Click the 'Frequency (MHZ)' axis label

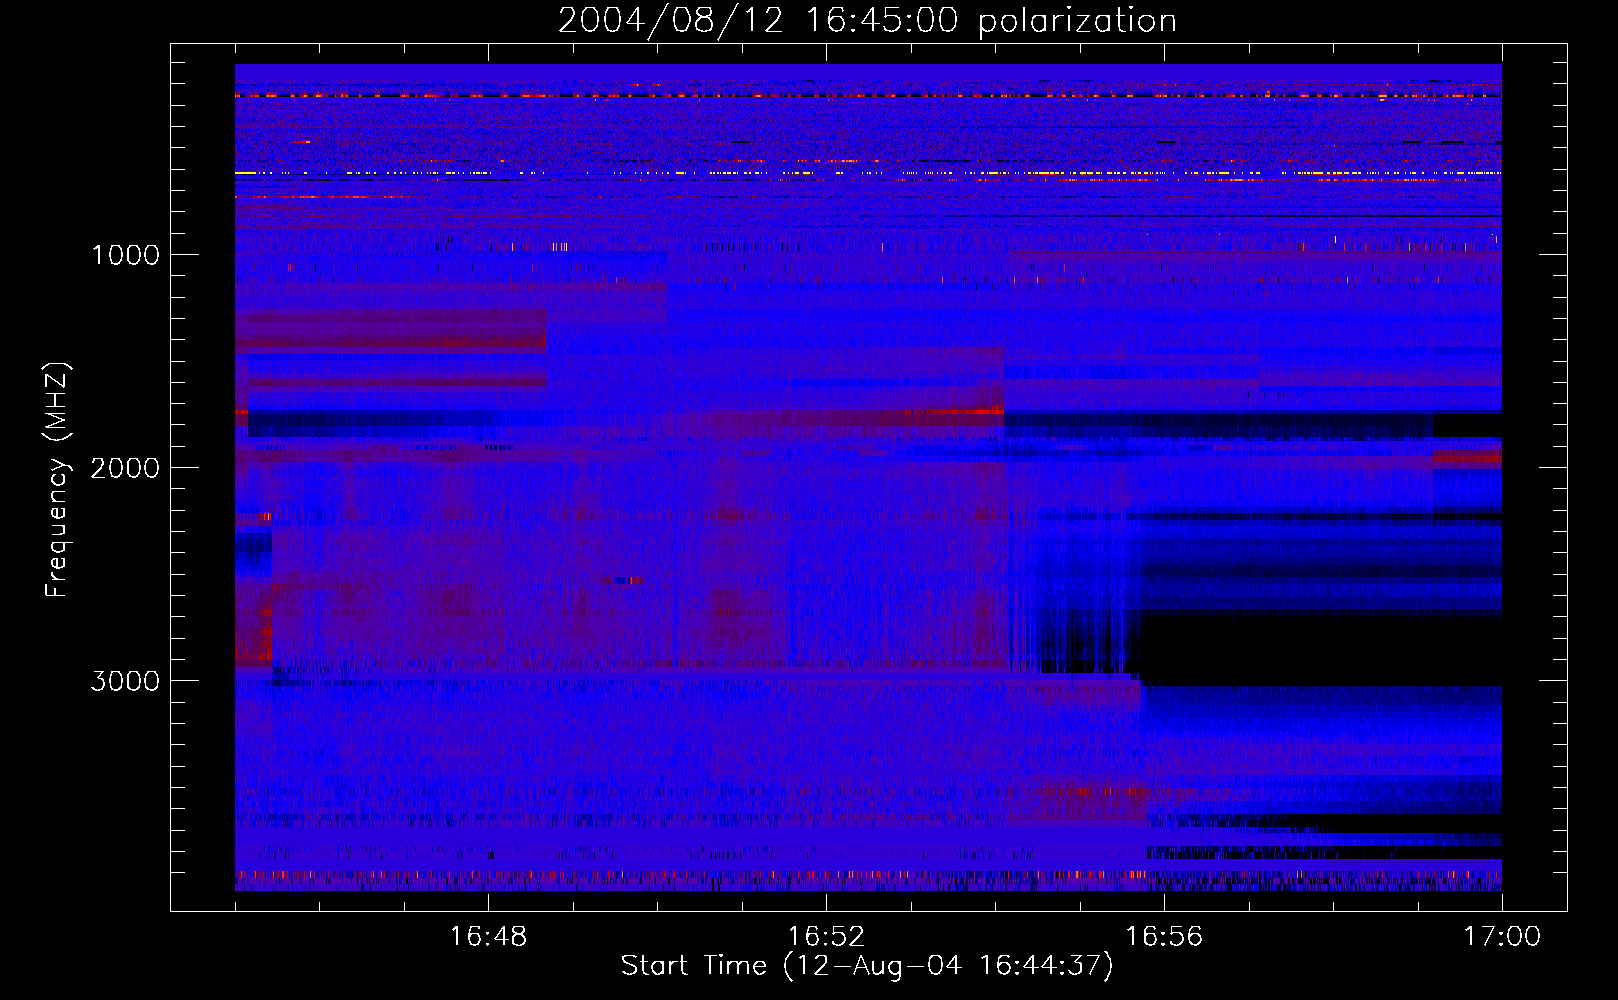[56, 480]
